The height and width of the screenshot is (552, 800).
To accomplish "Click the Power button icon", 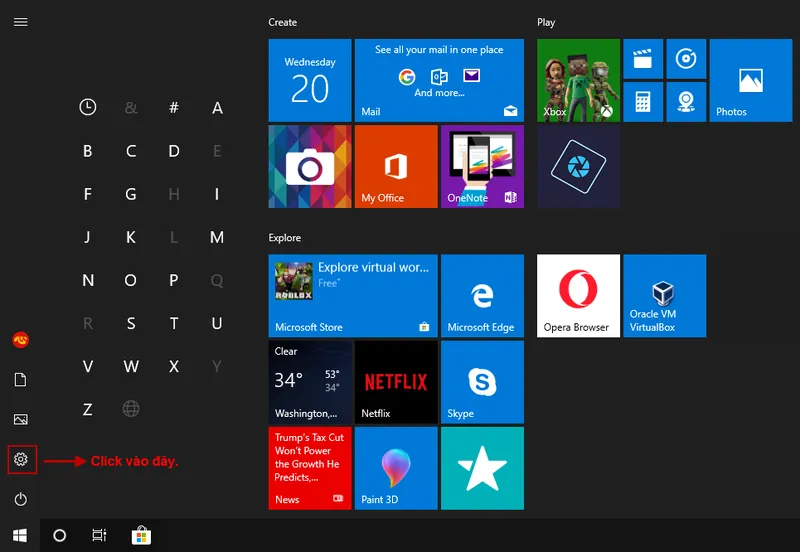I will (21, 499).
